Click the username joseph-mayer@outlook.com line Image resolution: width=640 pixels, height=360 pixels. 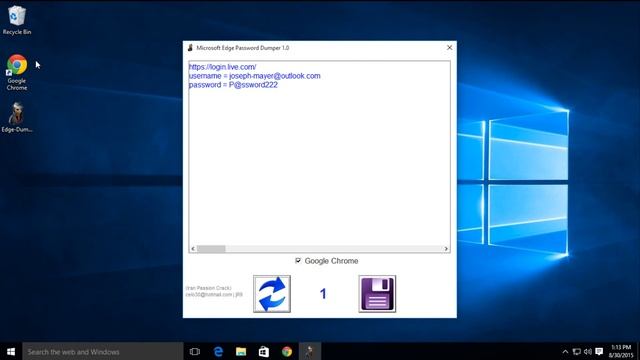[x=254, y=76]
